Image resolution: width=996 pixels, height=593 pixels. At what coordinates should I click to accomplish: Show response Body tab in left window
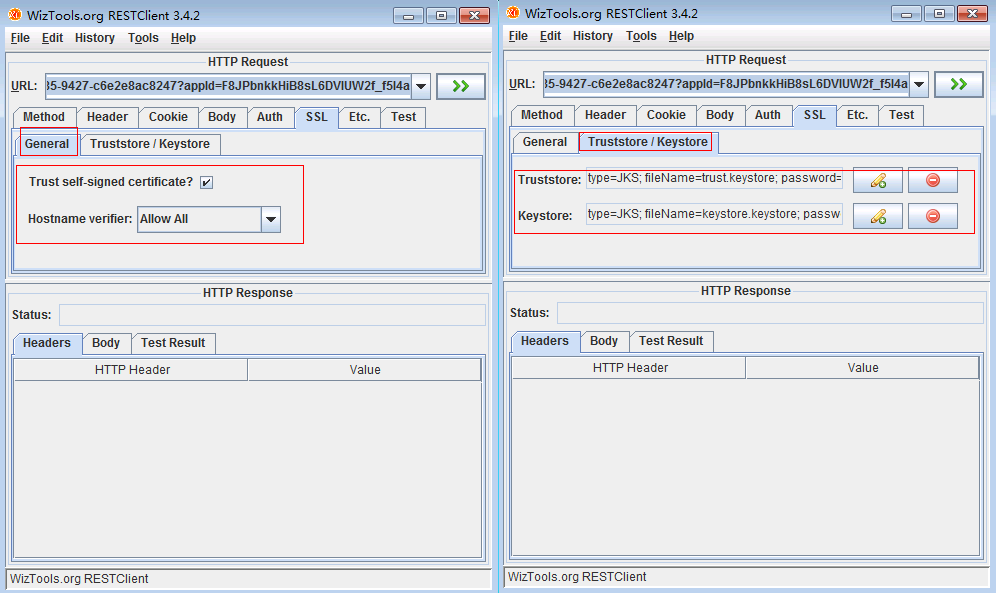point(106,343)
